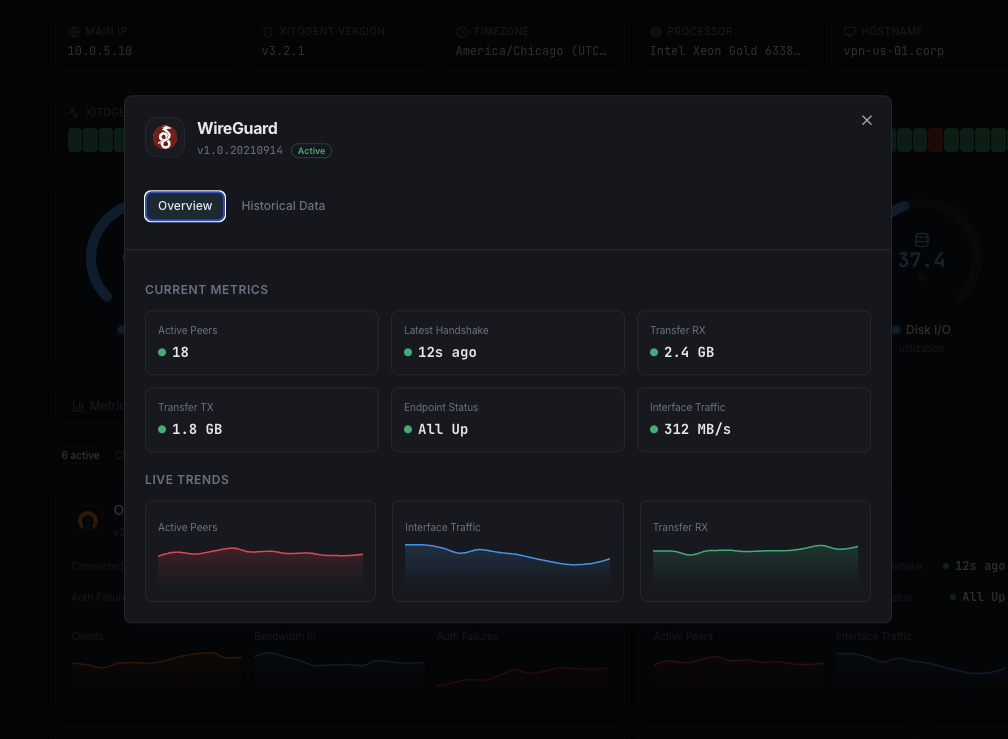1008x739 pixels.
Task: Click the Processor chip icon
Action: [656, 31]
